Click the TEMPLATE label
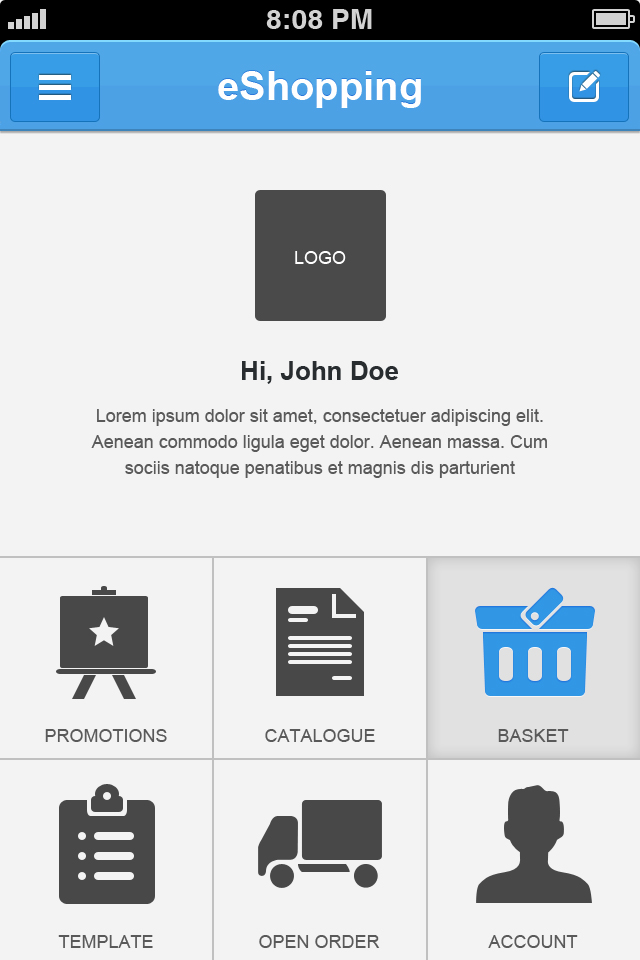The image size is (640, 960). coord(106,942)
